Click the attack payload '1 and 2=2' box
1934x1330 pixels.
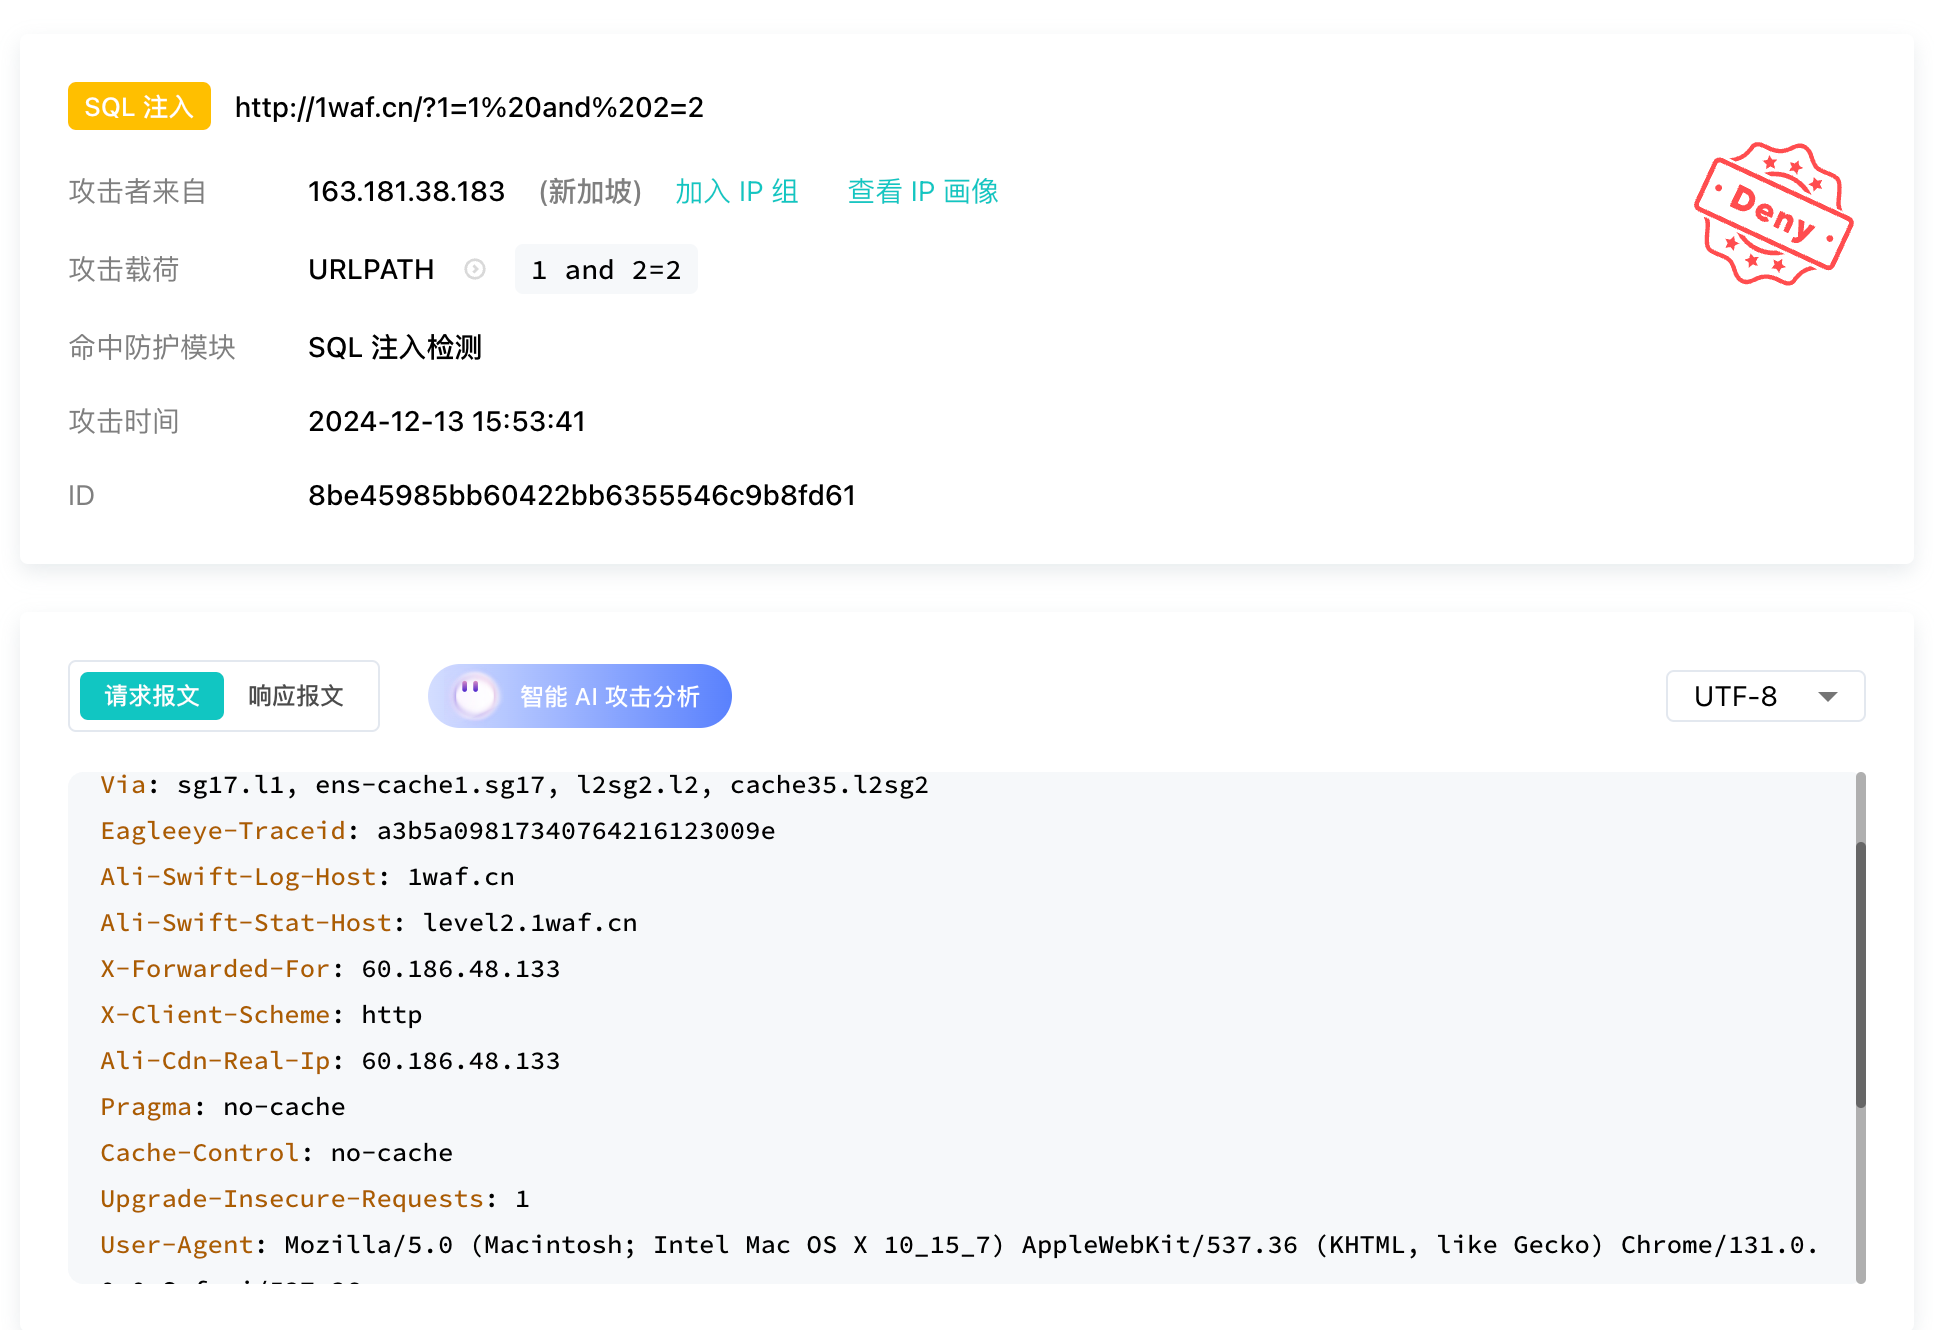point(606,270)
